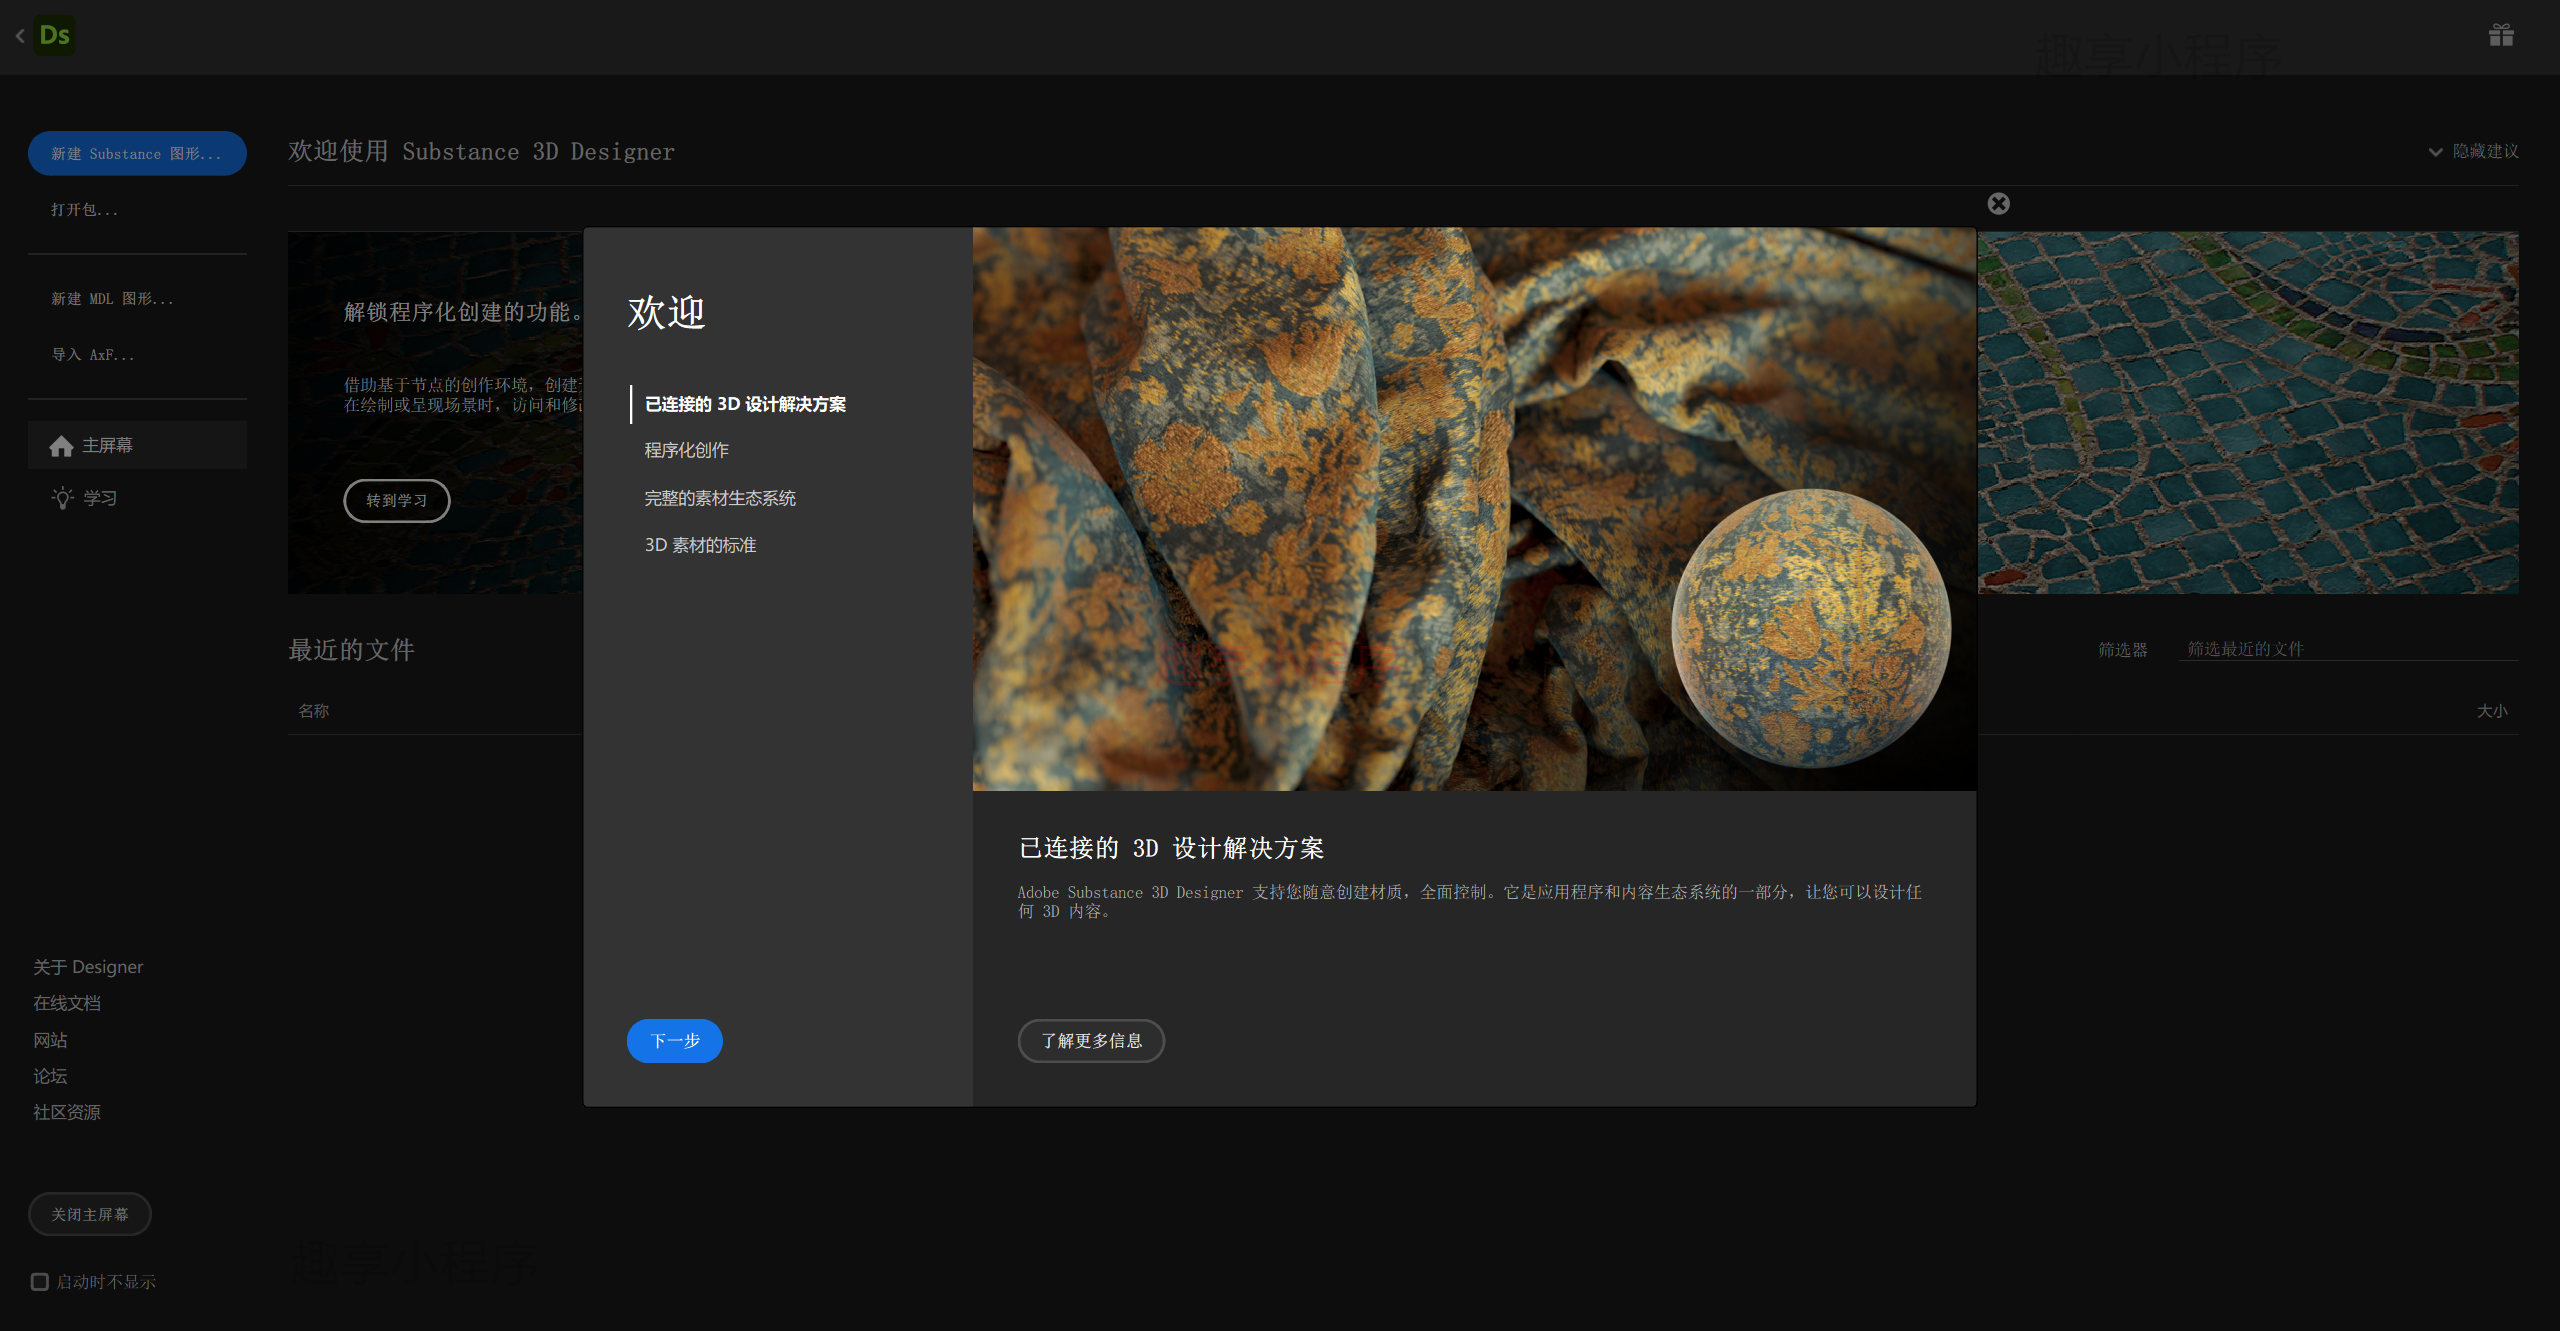Click the blue mosaic tile thumbnail image
Screen dimensions: 2560x1331
[x=2248, y=413]
